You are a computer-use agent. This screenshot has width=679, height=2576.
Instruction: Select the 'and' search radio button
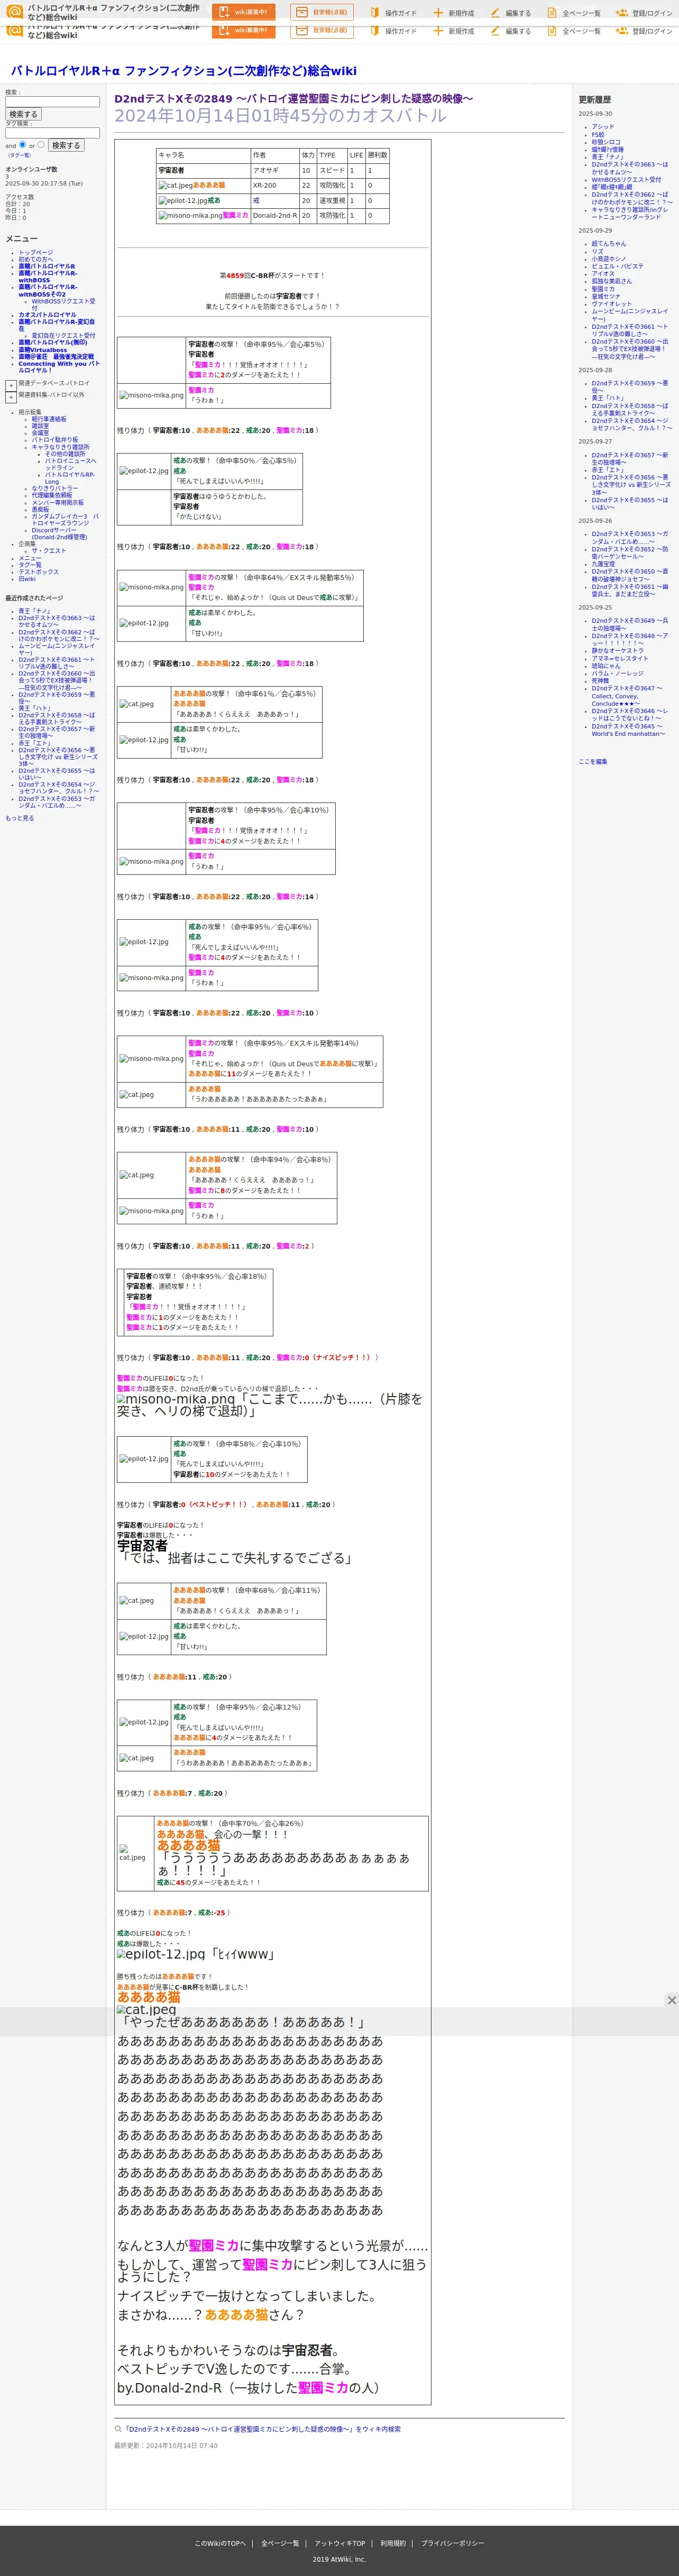pyautogui.click(x=22, y=145)
